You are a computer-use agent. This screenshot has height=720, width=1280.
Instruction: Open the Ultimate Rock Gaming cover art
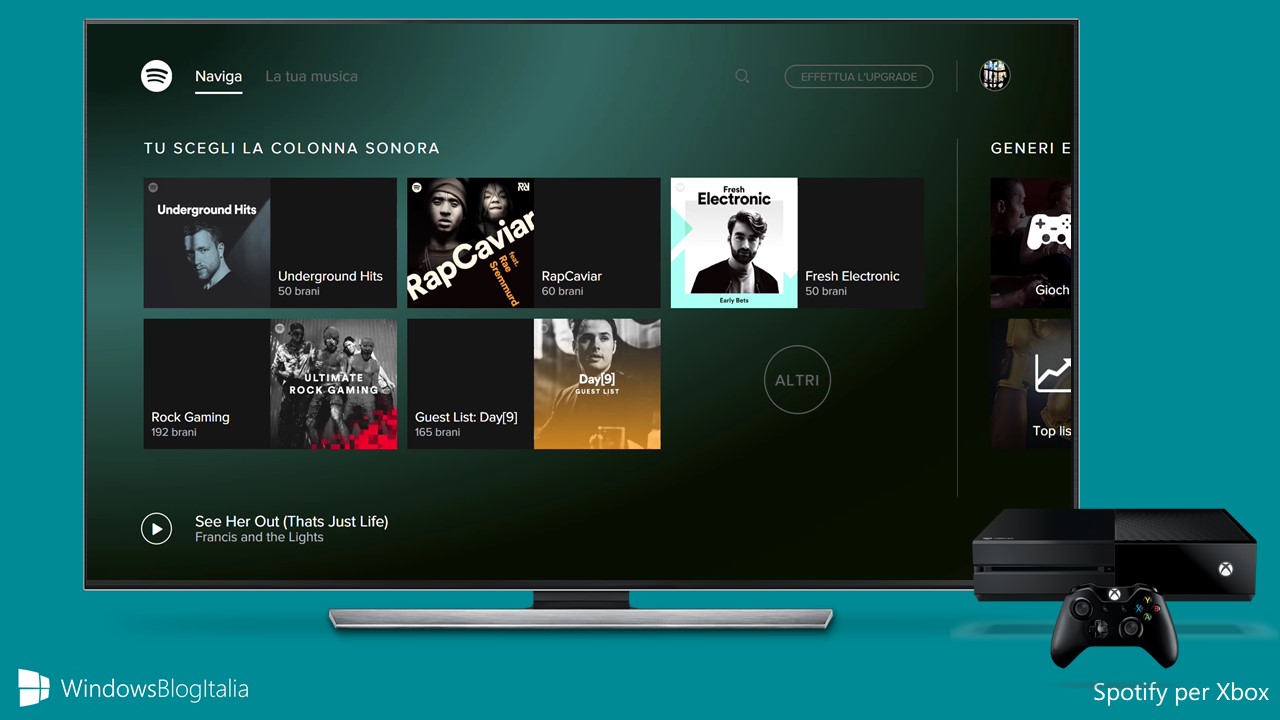(x=333, y=384)
